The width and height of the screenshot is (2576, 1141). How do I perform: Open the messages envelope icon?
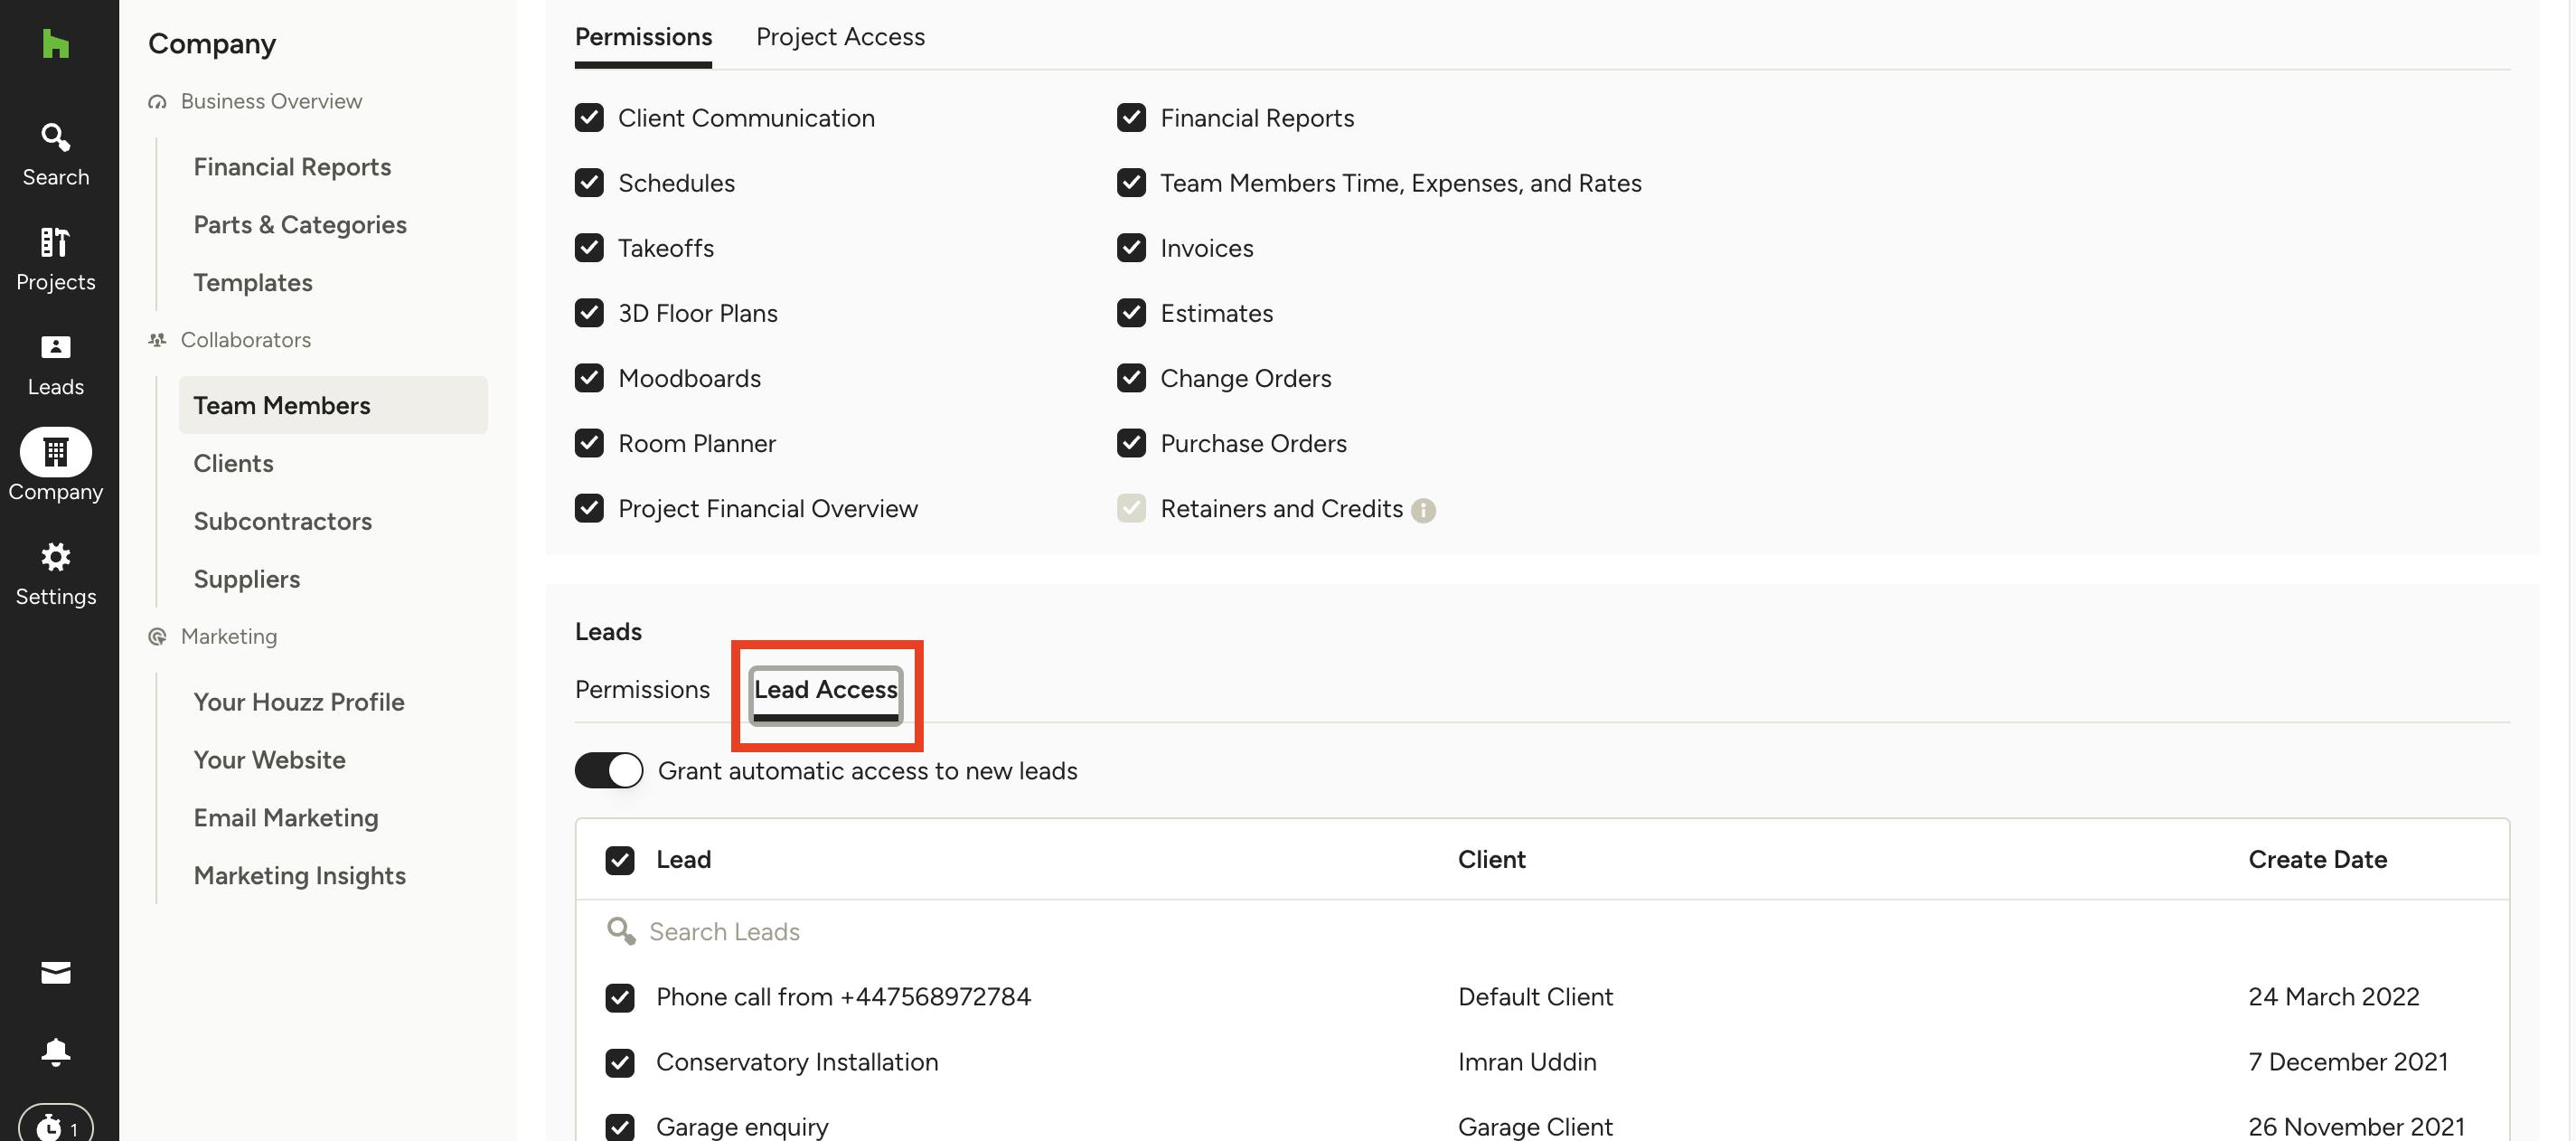tap(56, 972)
